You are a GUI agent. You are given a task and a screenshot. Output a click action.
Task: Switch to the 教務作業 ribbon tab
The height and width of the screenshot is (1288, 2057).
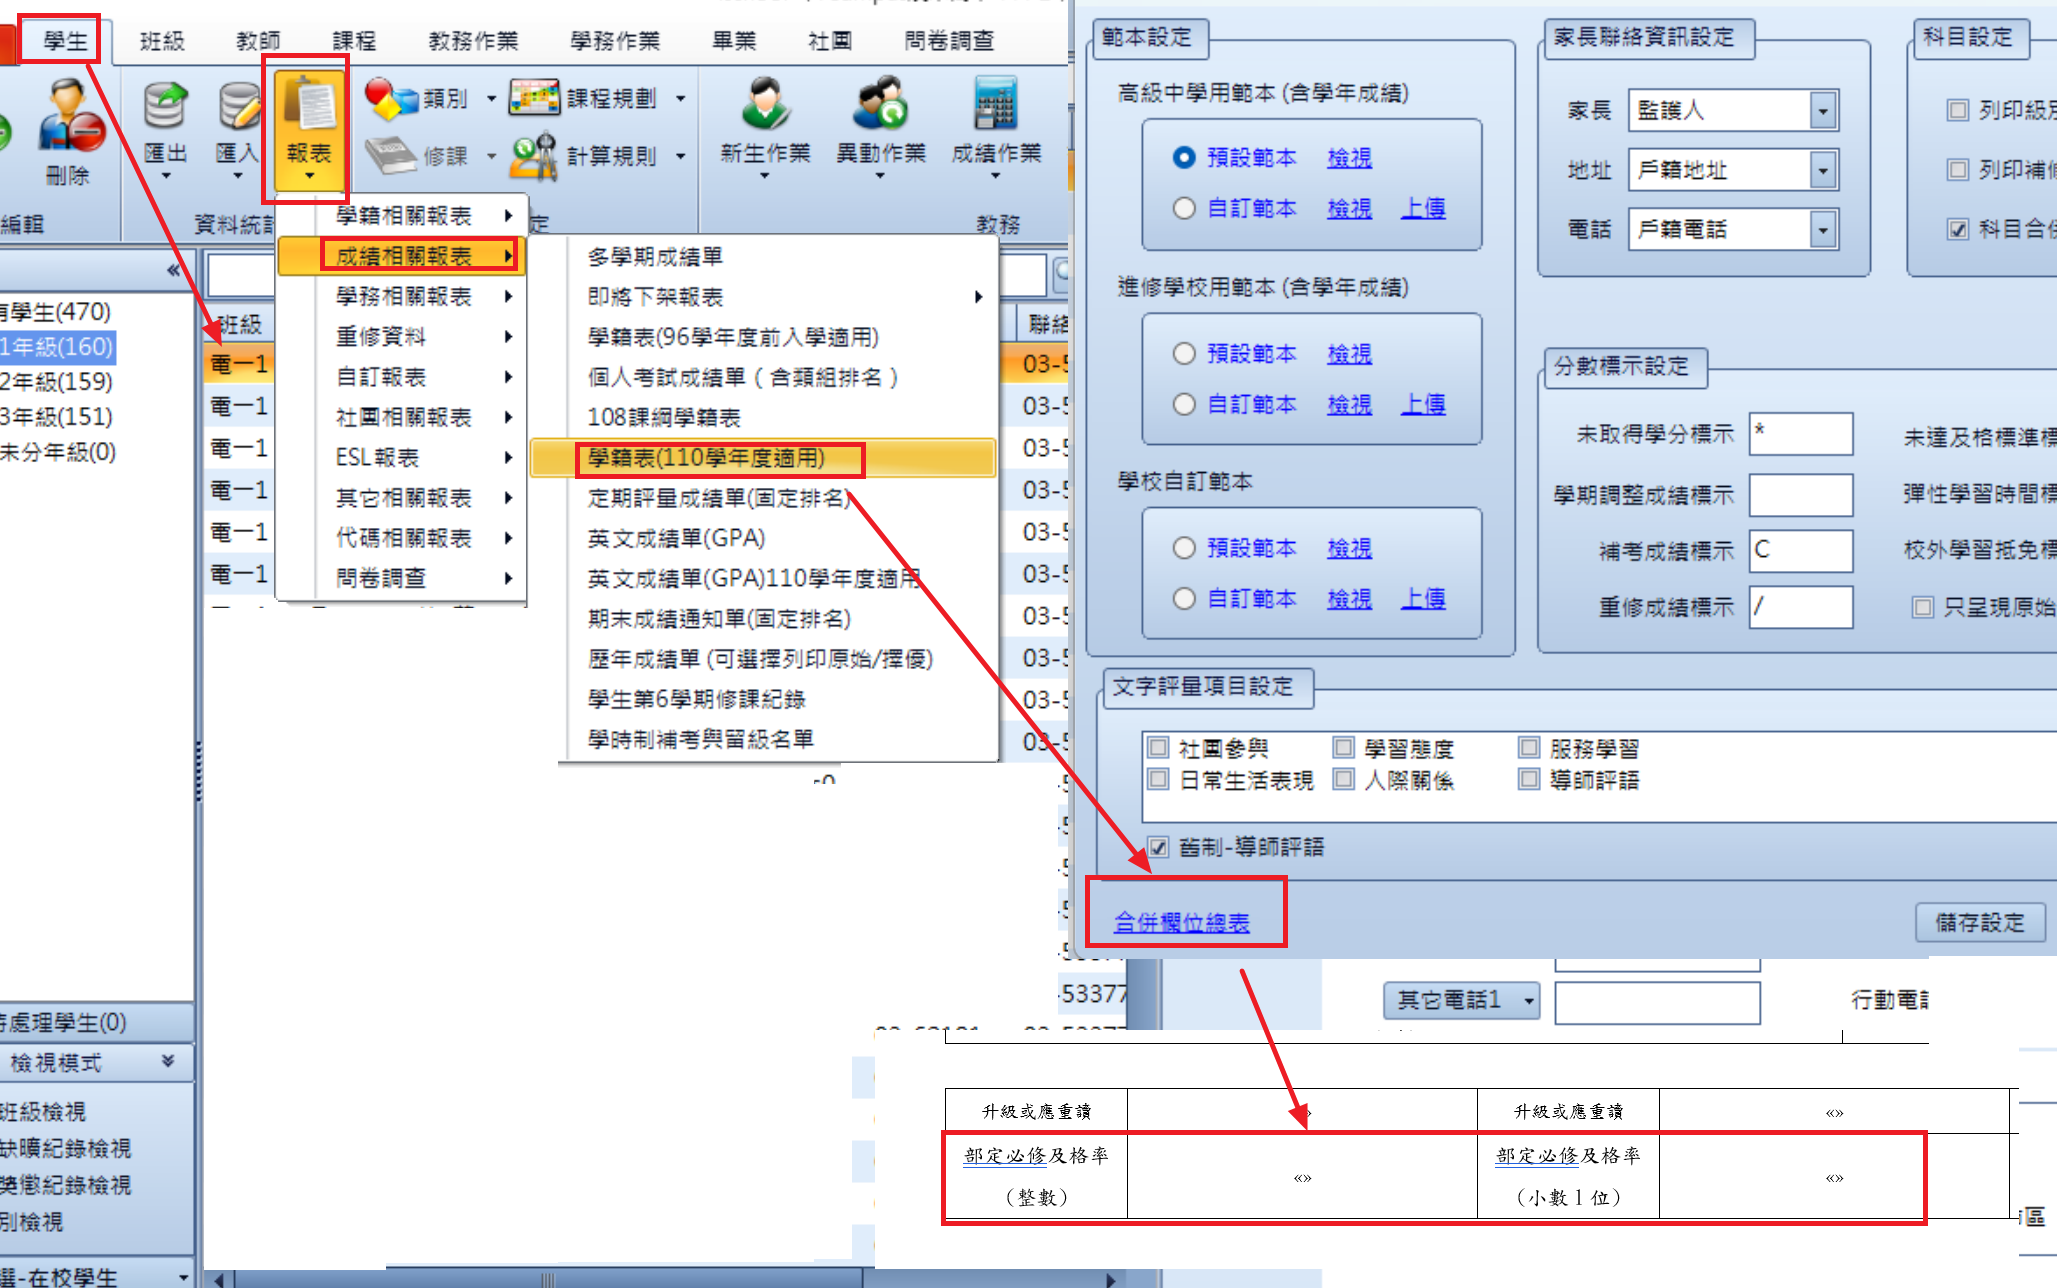[x=473, y=41]
